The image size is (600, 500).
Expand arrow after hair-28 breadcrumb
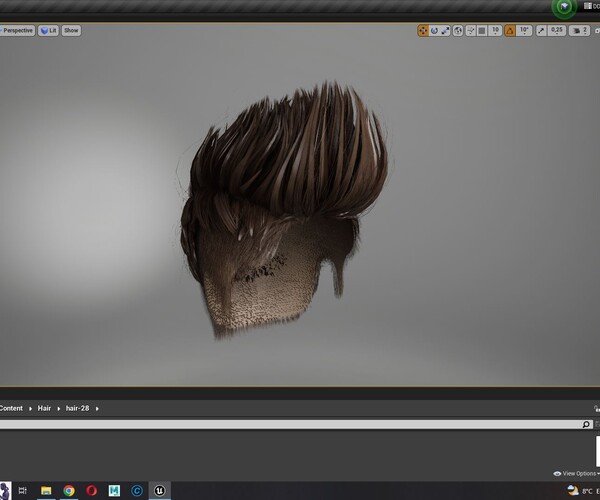(x=97, y=409)
